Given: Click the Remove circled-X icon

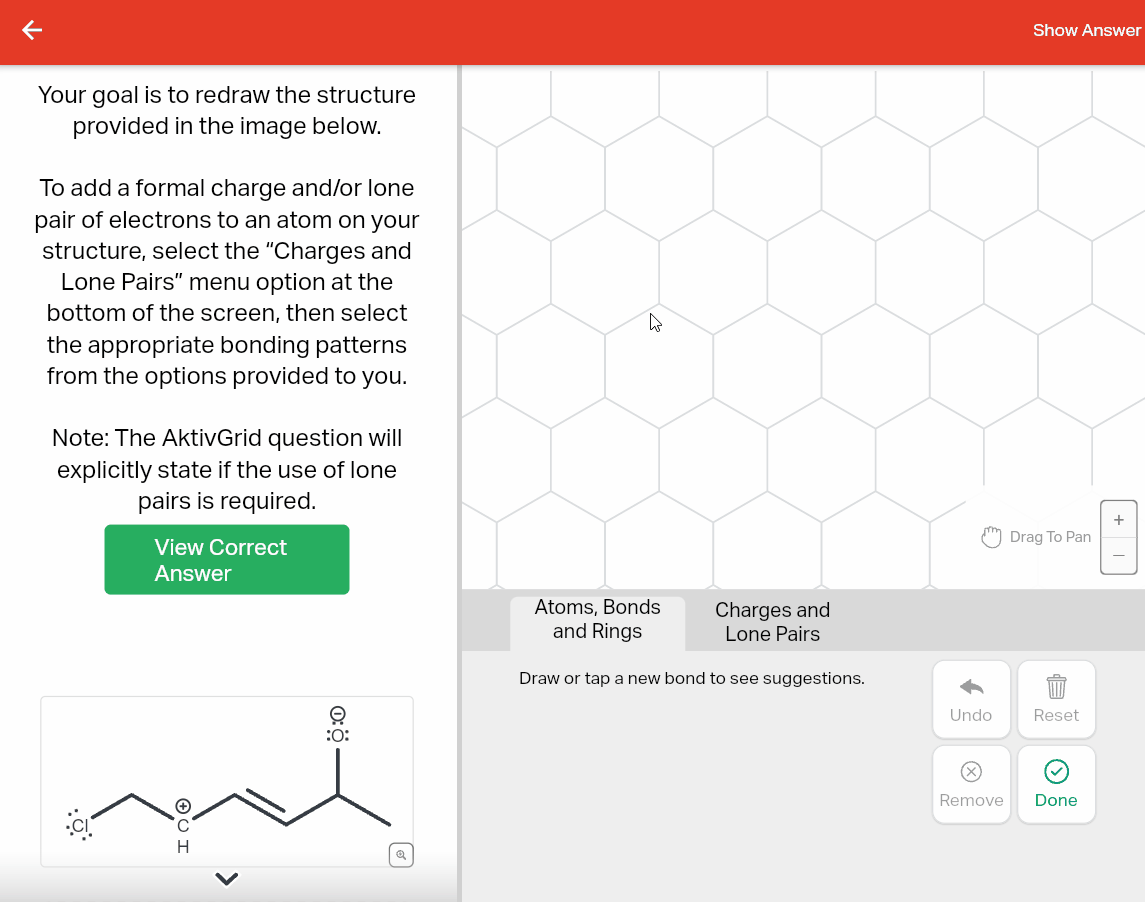Looking at the screenshot, I should [969, 772].
